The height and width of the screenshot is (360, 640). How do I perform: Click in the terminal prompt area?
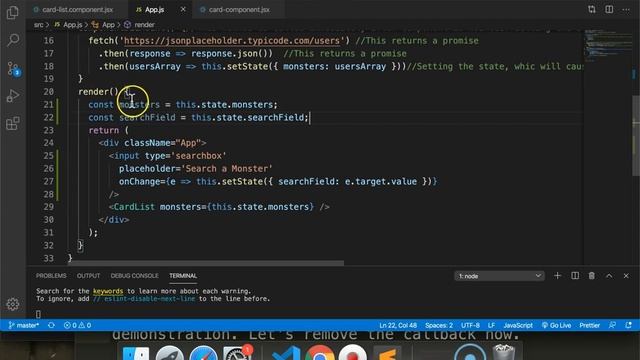pos(38,314)
